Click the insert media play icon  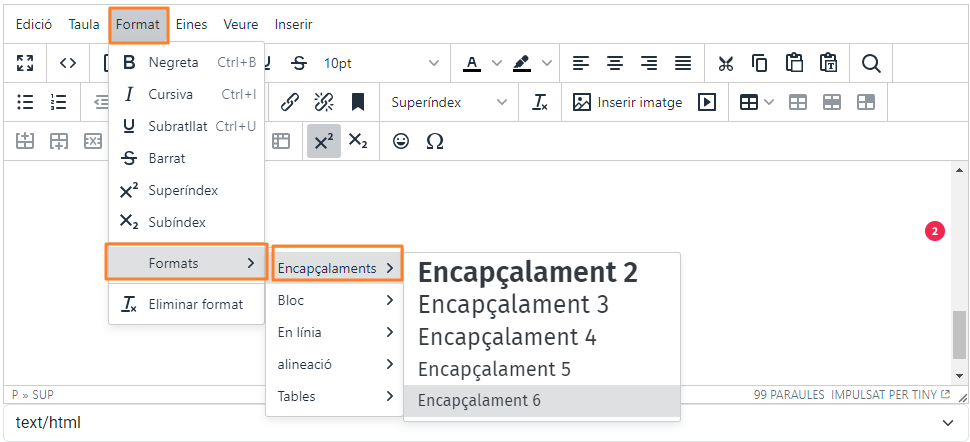[707, 102]
